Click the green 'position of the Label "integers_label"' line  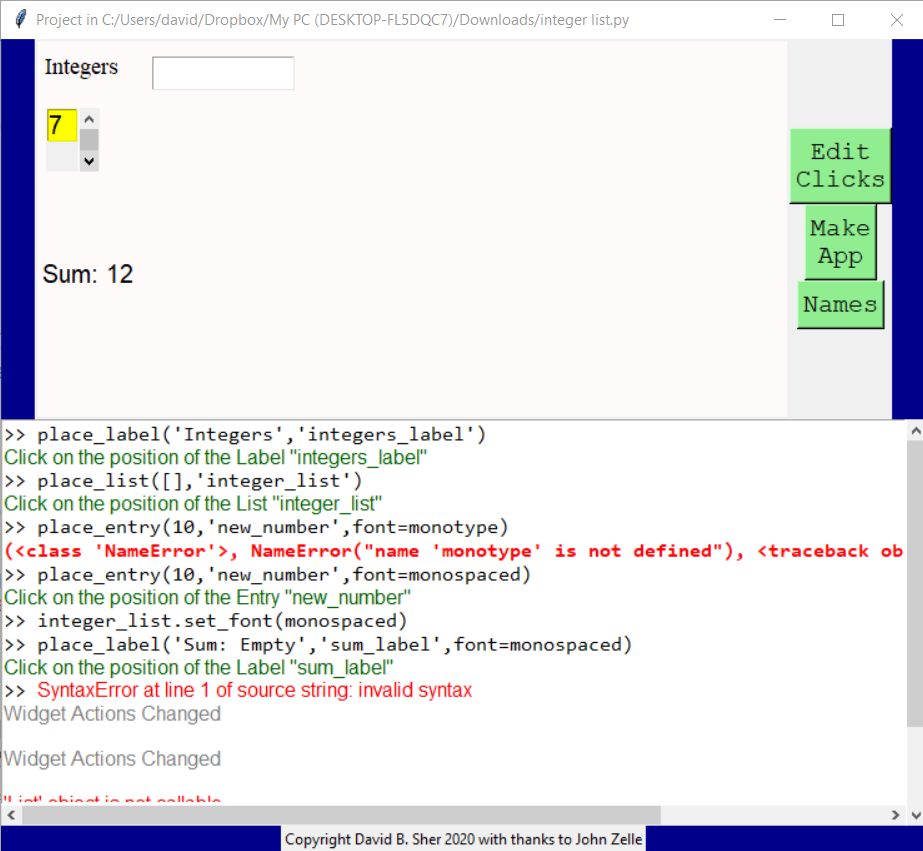click(215, 457)
